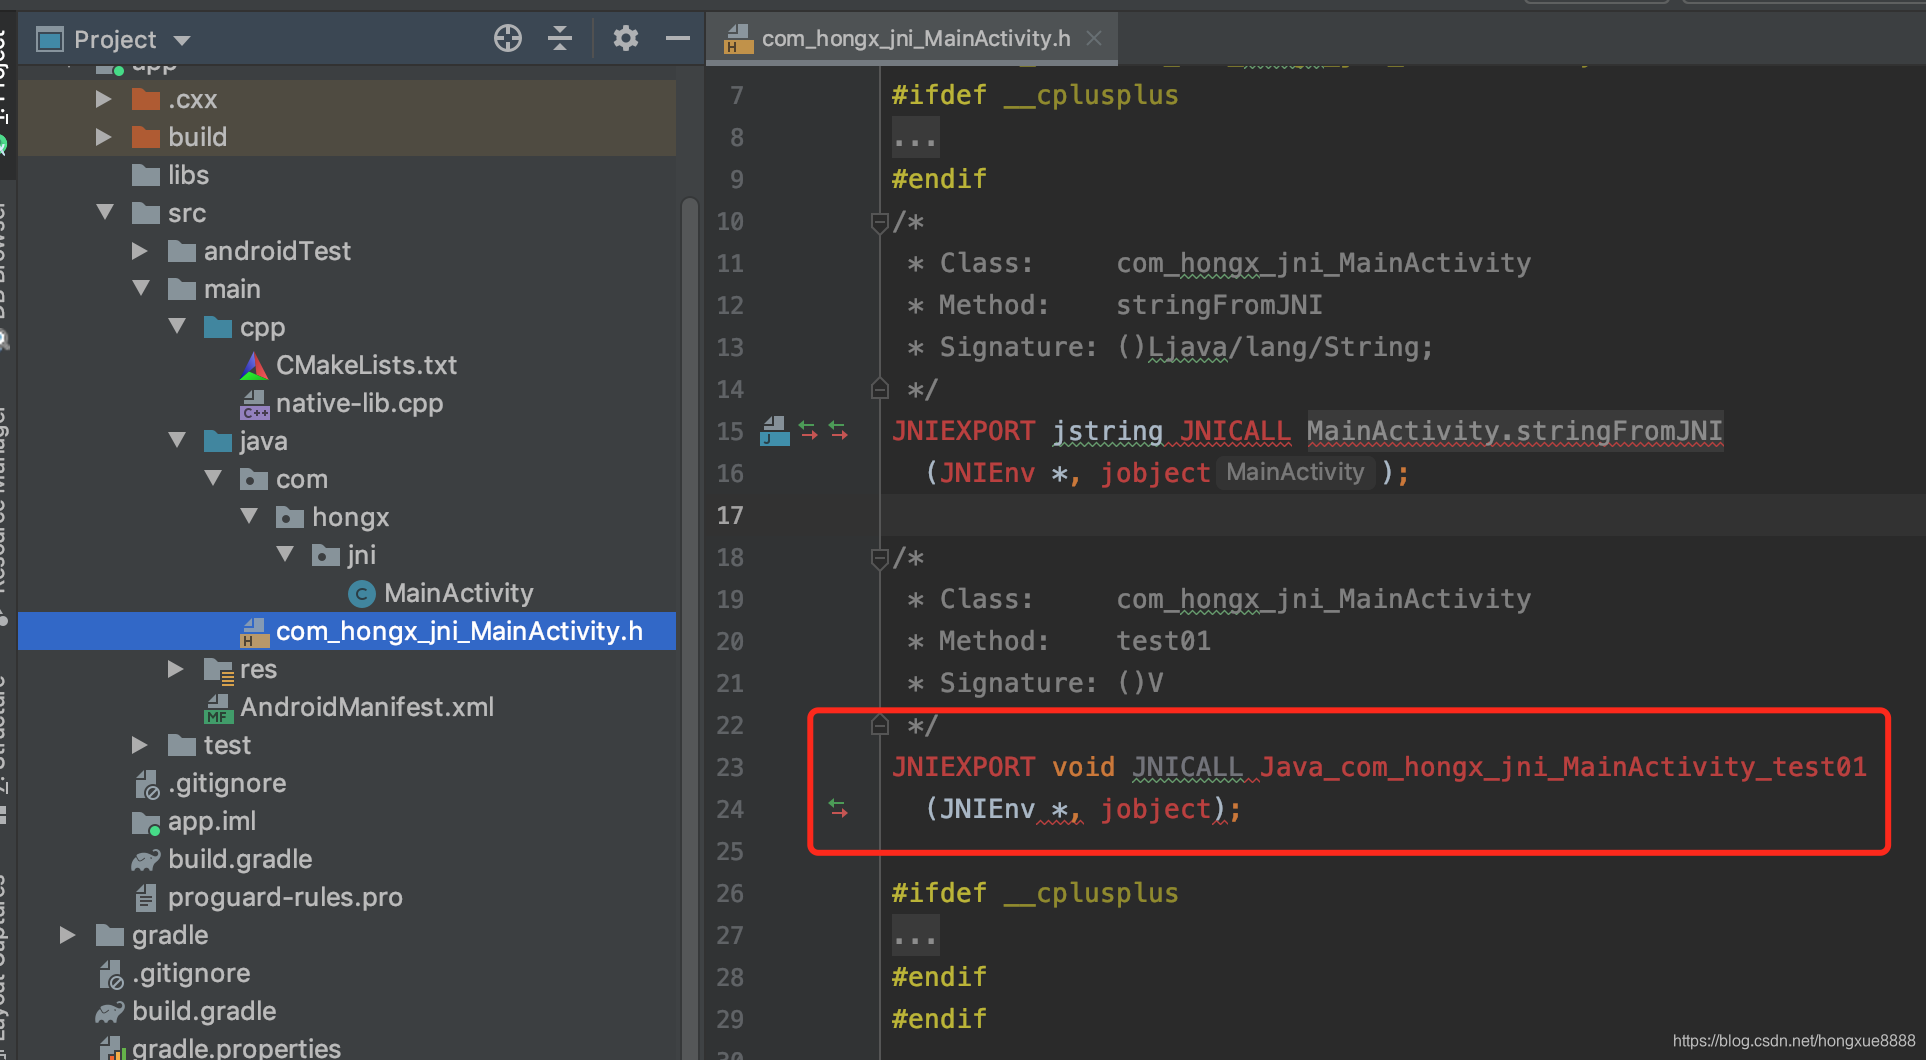Click the CMake icon beside CMakeLists.txt
The image size is (1926, 1060).
pos(254,366)
